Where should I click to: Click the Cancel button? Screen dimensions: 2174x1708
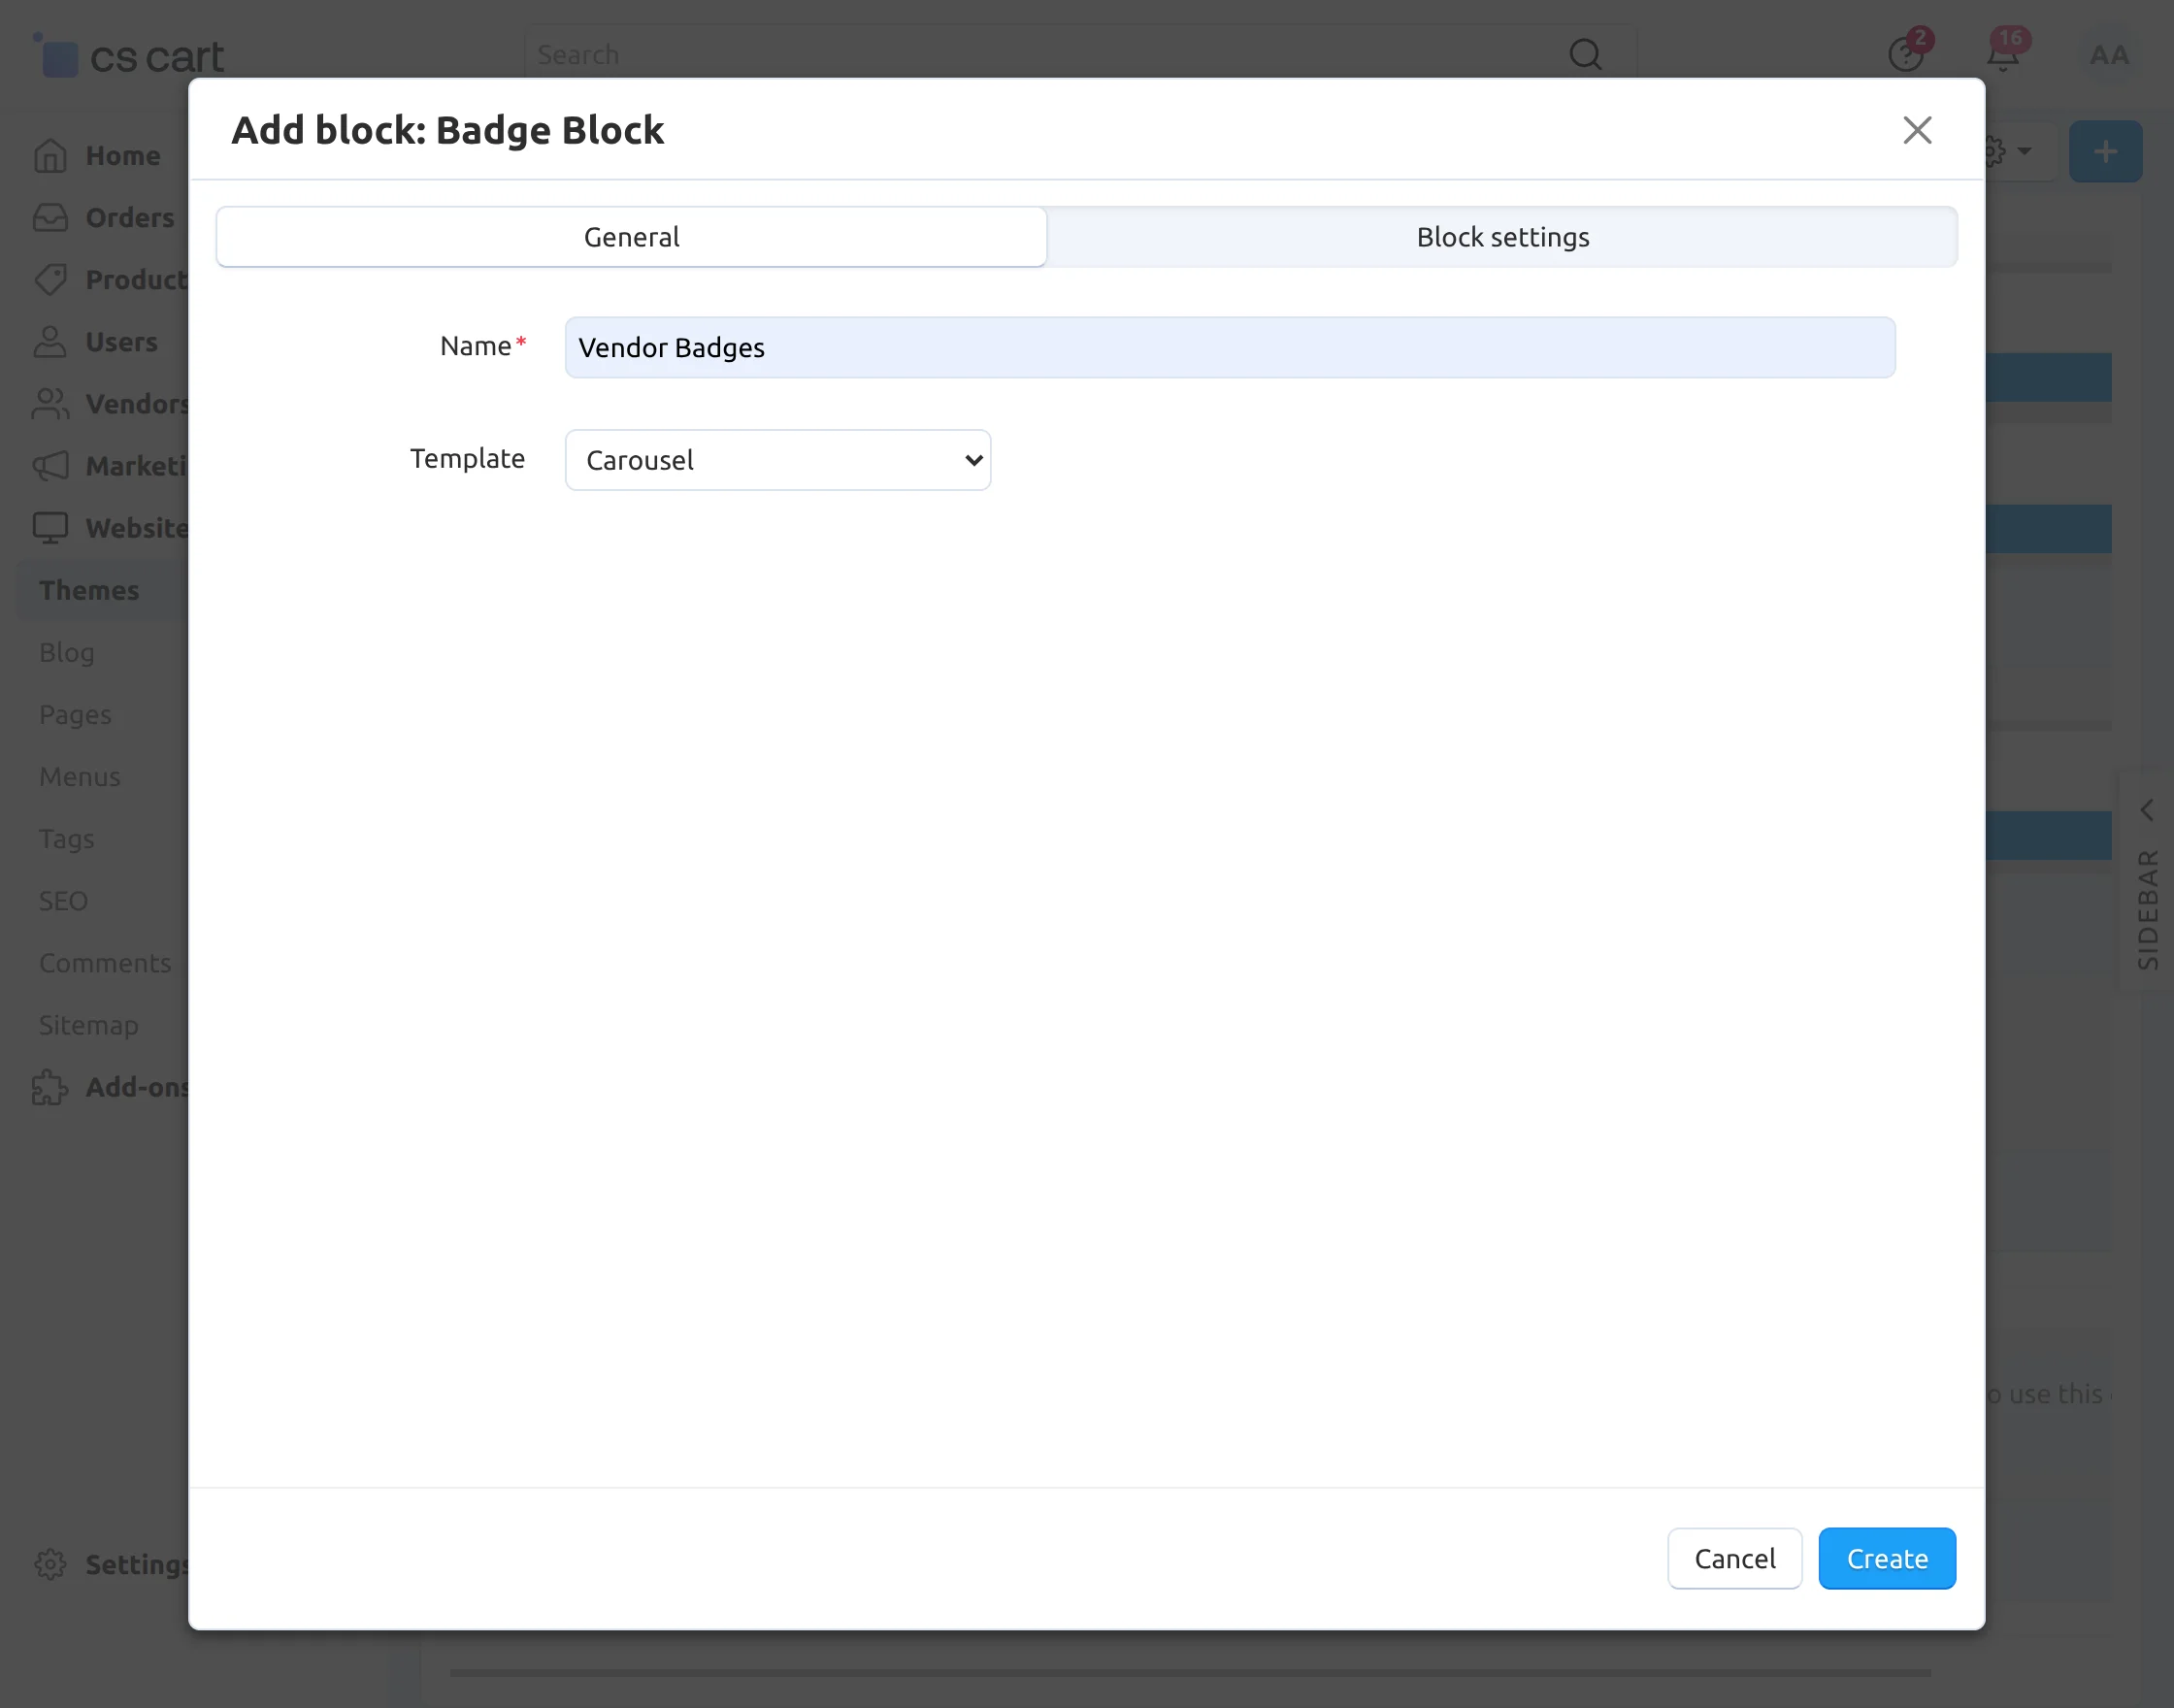1734,1558
